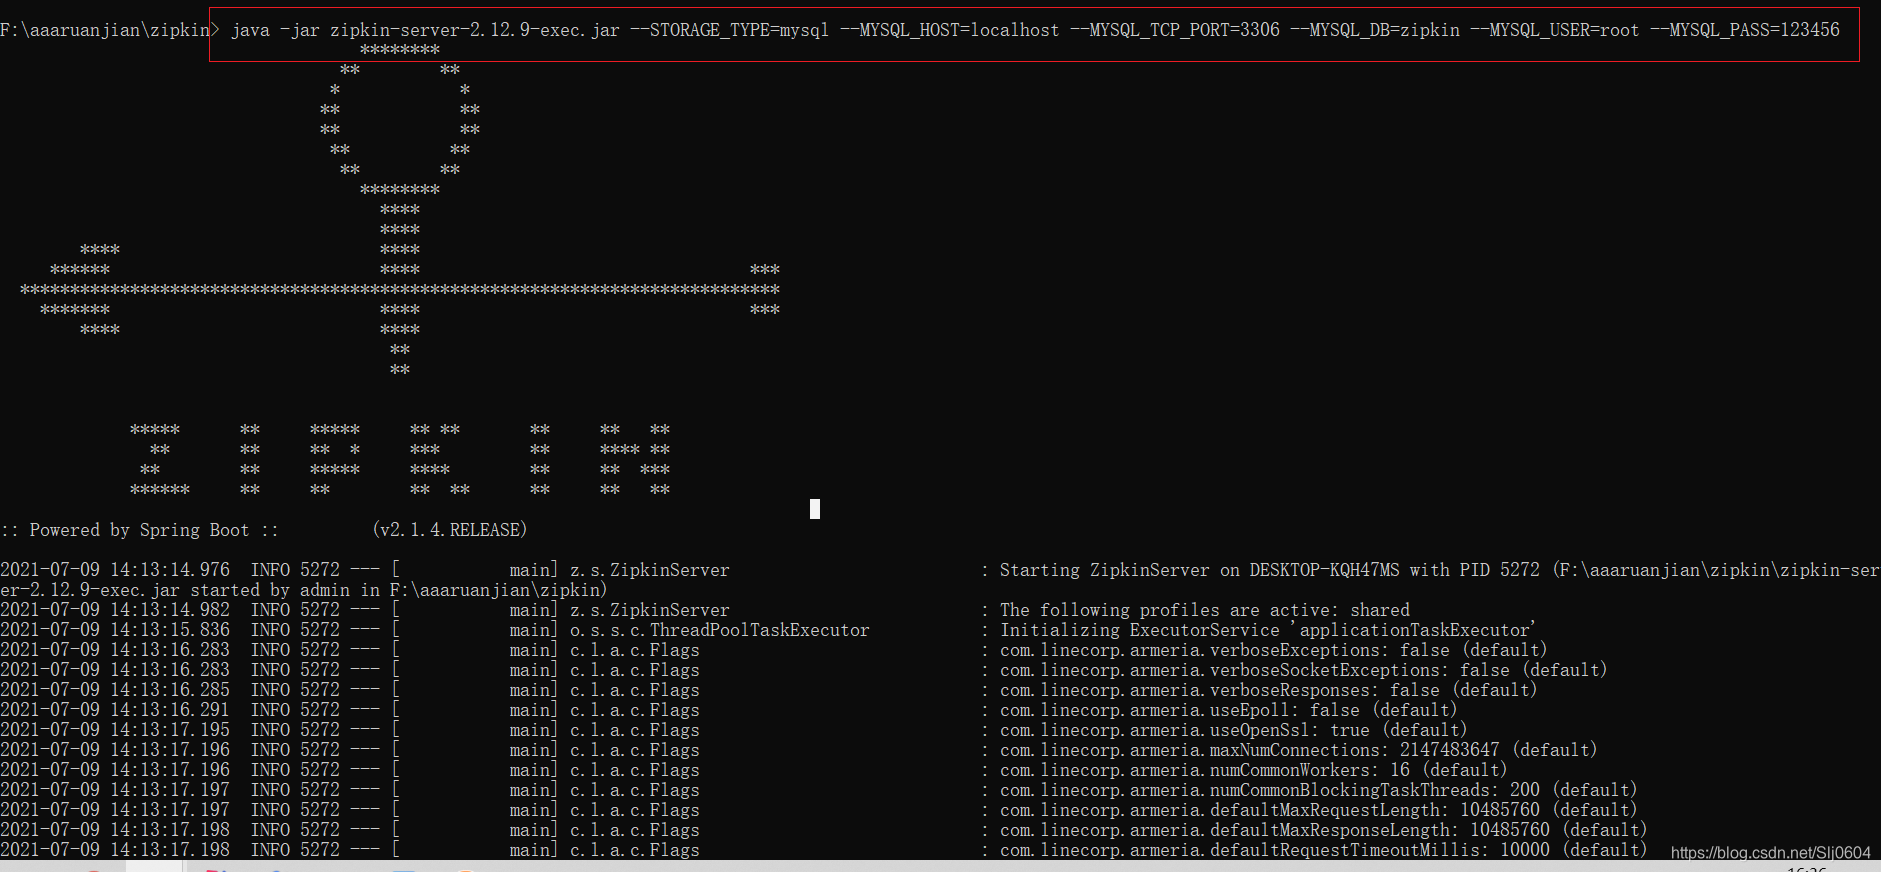Click the useEpoll: false (default) line
Screen dimensions: 1881x872
click(1229, 710)
